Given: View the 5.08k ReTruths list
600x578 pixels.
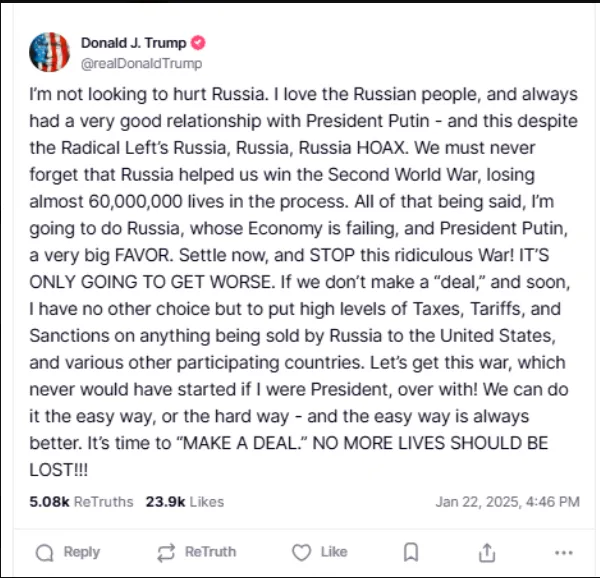Looking at the screenshot, I should tap(81, 501).
